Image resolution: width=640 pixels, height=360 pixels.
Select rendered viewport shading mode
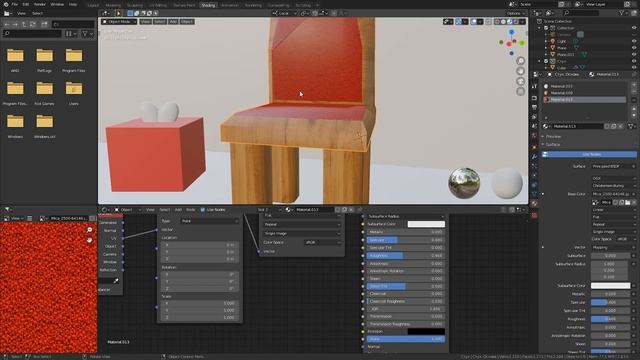point(516,22)
